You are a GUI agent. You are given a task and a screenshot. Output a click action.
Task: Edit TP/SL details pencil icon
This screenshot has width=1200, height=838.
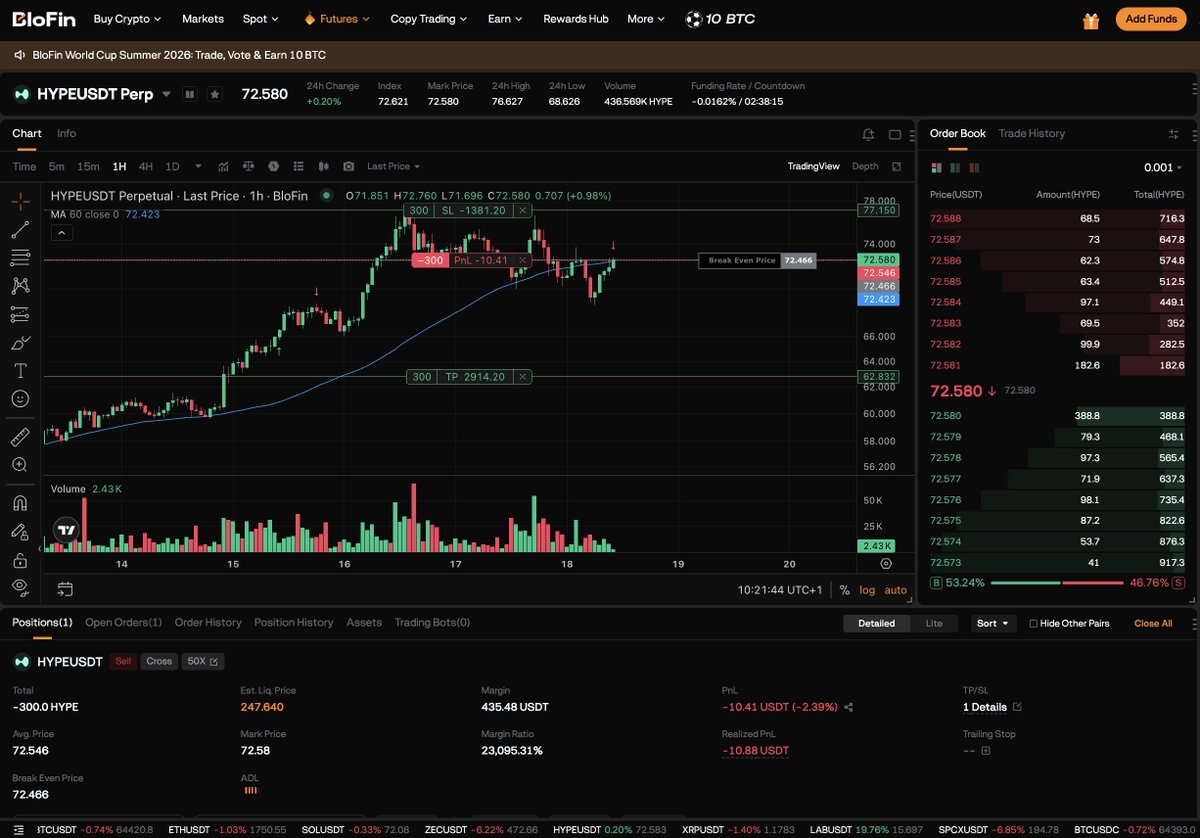1017,707
